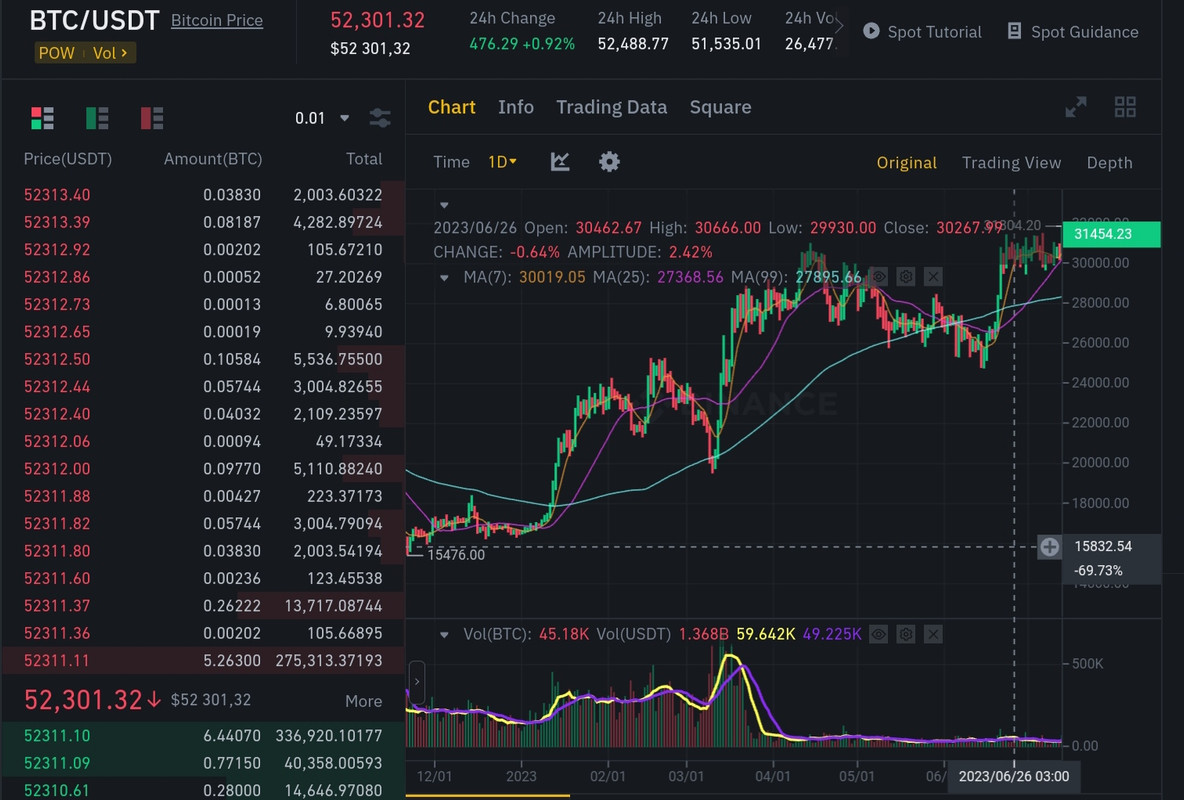Show more ticker stats with right arrow
Image resolution: width=1184 pixels, height=800 pixels.
coord(838,26)
